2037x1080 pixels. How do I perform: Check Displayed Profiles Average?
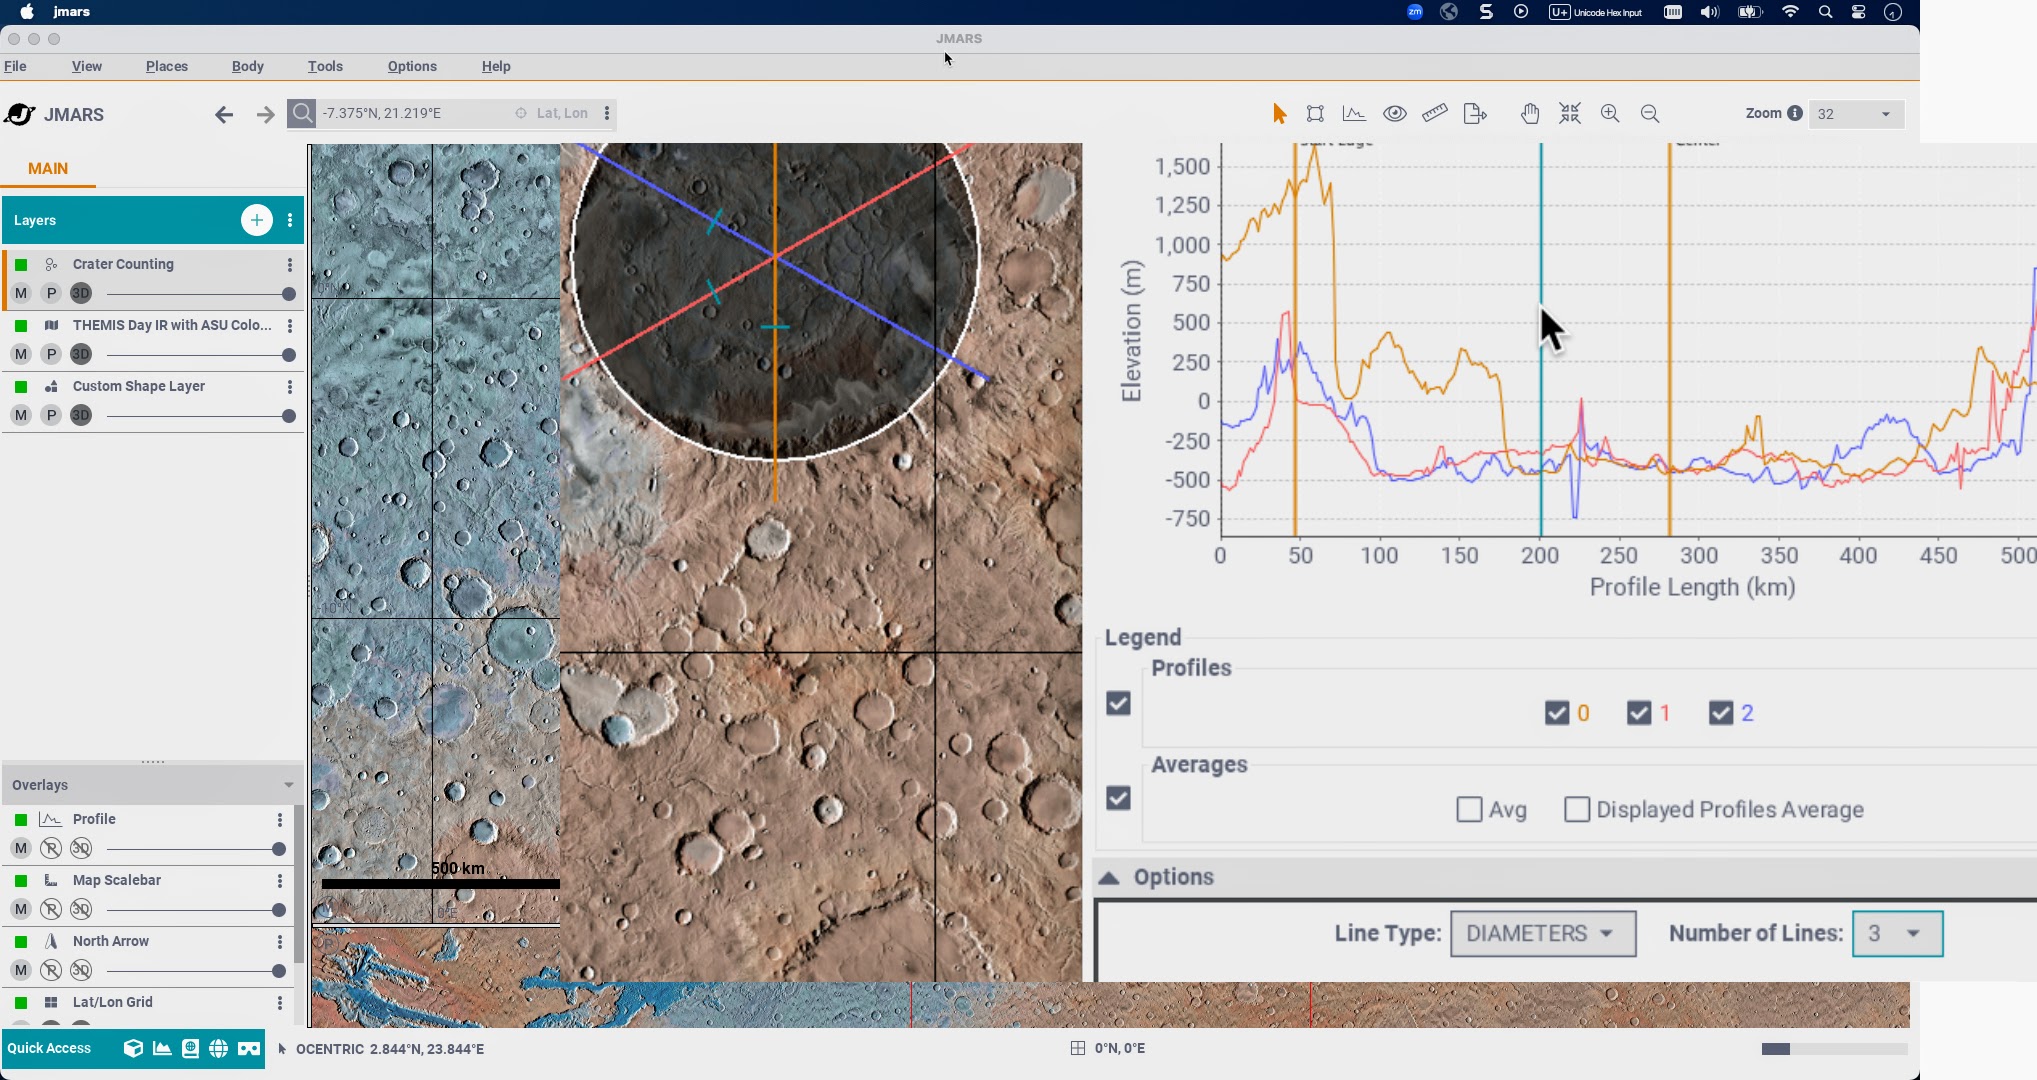[1576, 809]
